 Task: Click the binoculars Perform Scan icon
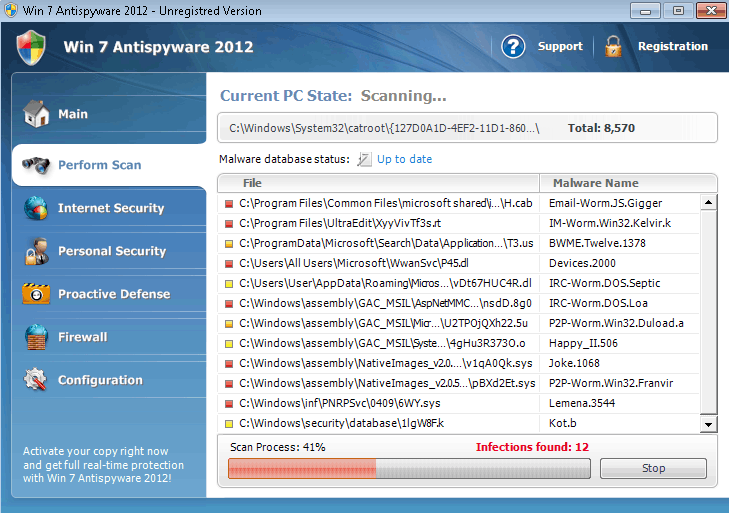tap(36, 165)
